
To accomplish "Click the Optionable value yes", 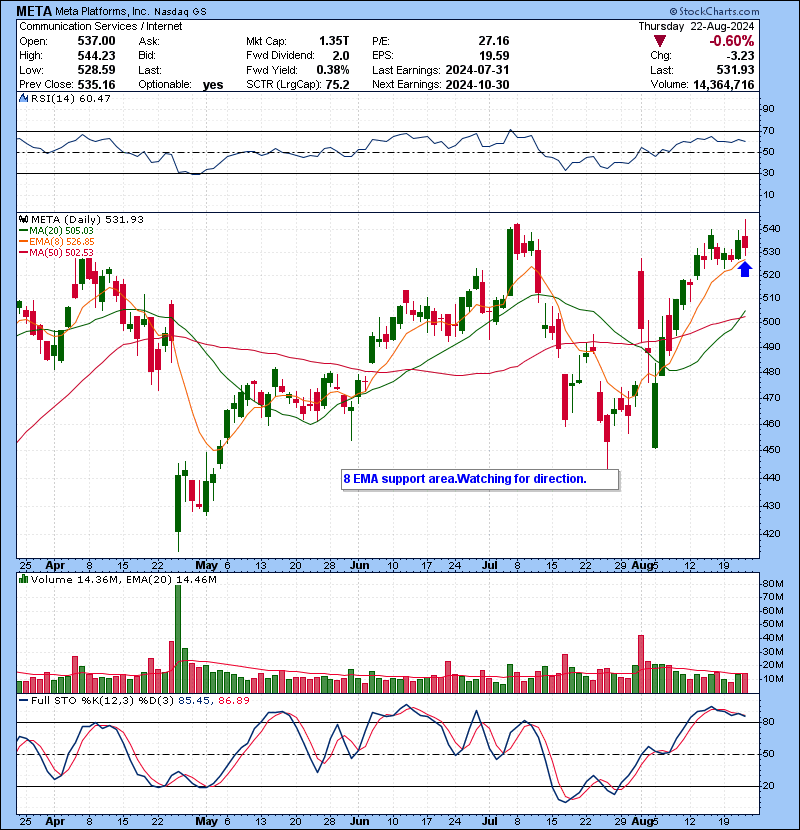I will [213, 85].
